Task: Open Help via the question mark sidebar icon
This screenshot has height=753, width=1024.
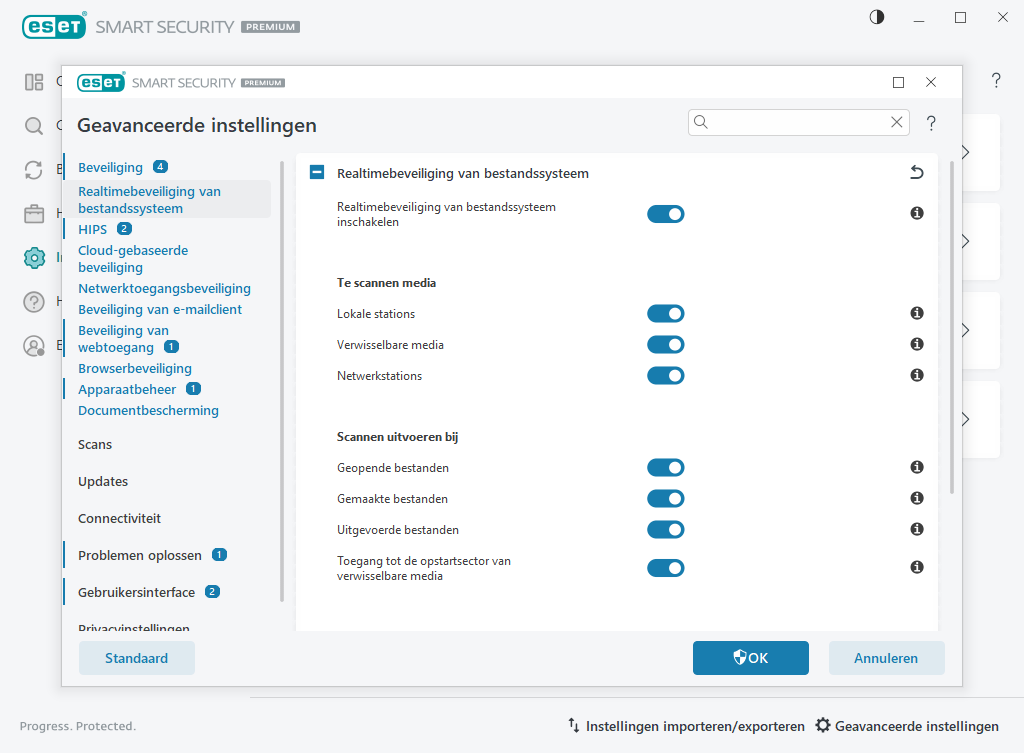Action: tap(34, 301)
